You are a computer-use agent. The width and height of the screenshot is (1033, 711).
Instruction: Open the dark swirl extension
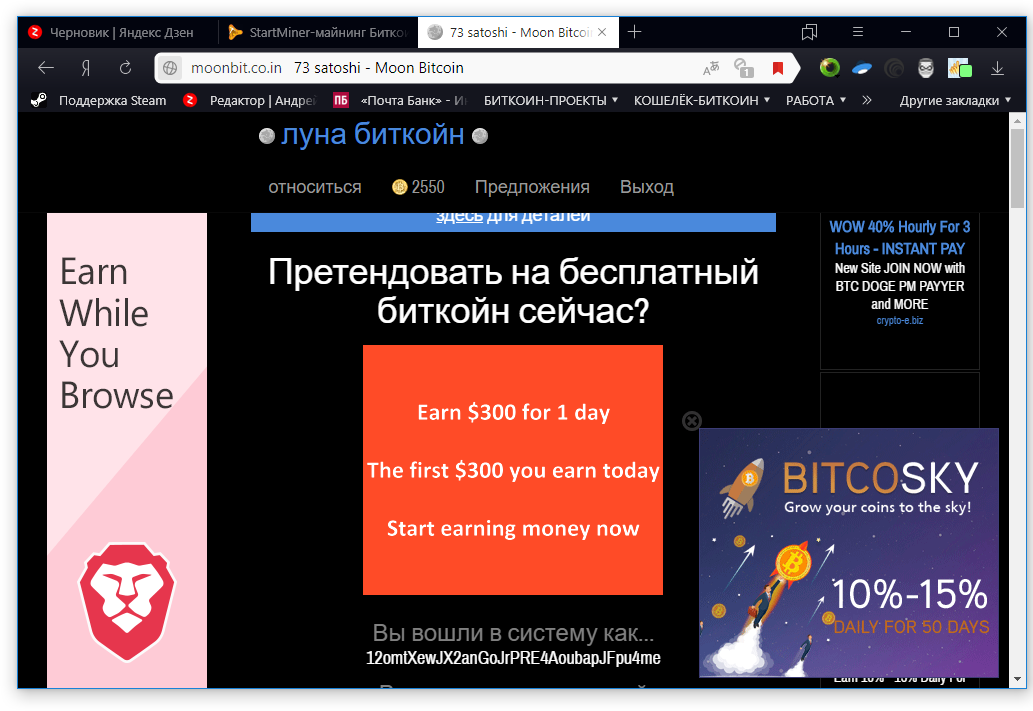[x=894, y=68]
